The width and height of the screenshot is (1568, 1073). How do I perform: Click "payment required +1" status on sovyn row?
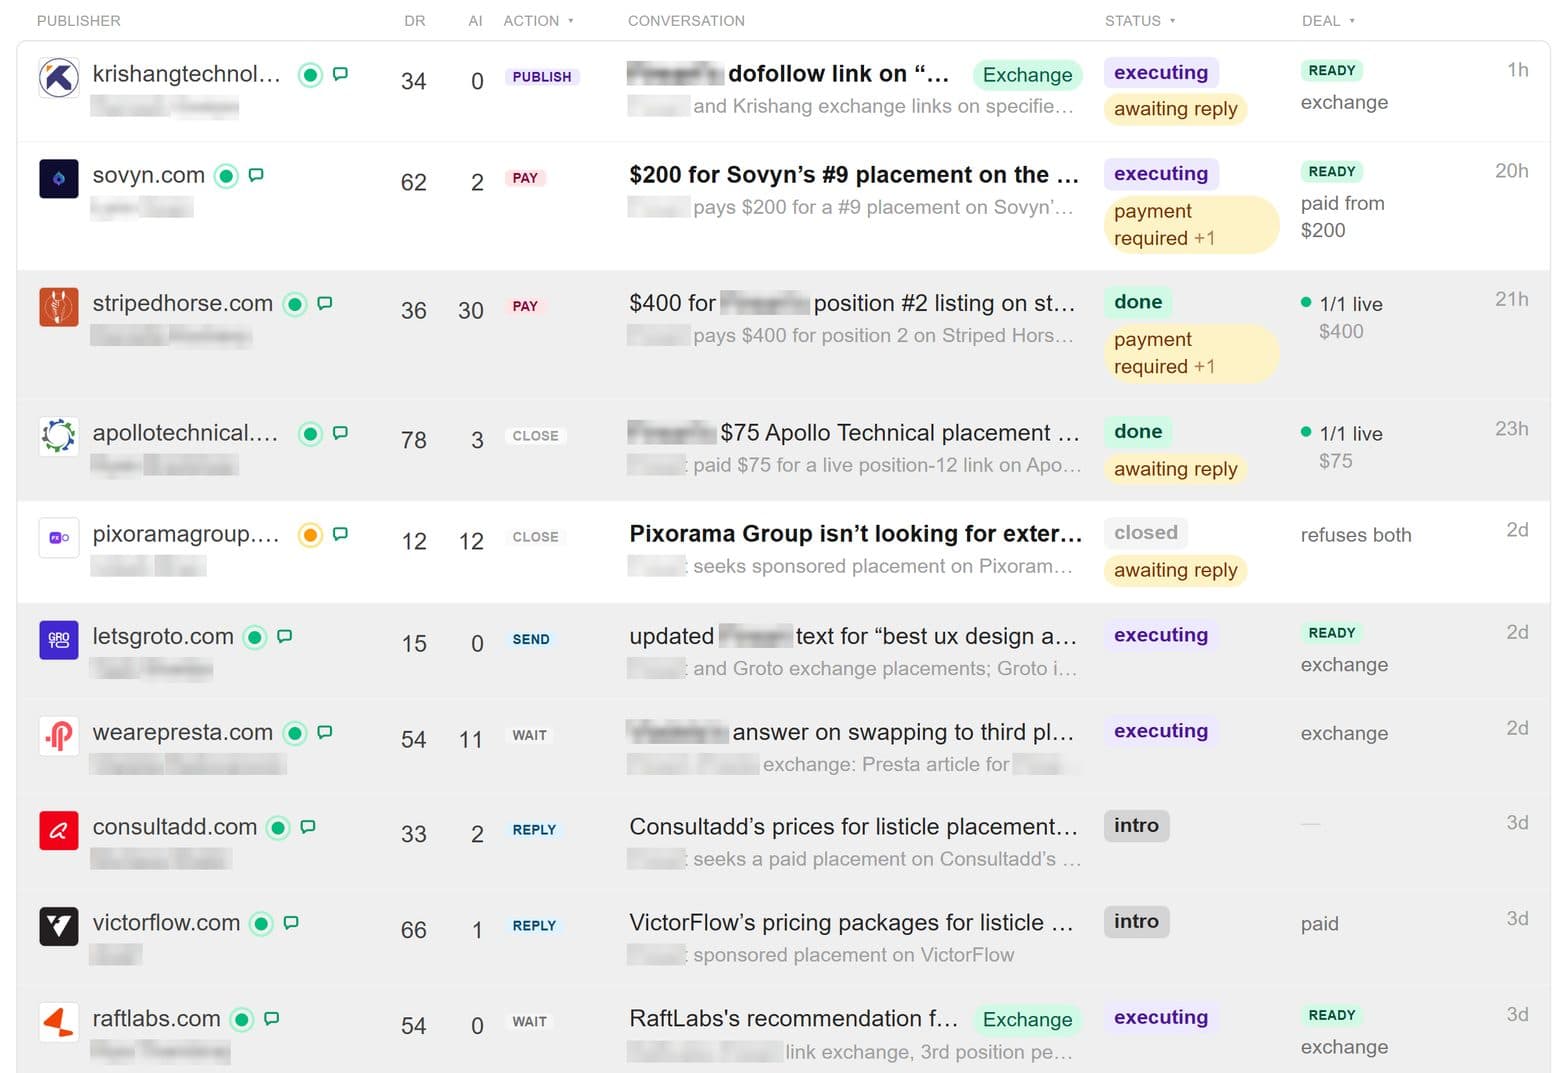pyautogui.click(x=1191, y=225)
